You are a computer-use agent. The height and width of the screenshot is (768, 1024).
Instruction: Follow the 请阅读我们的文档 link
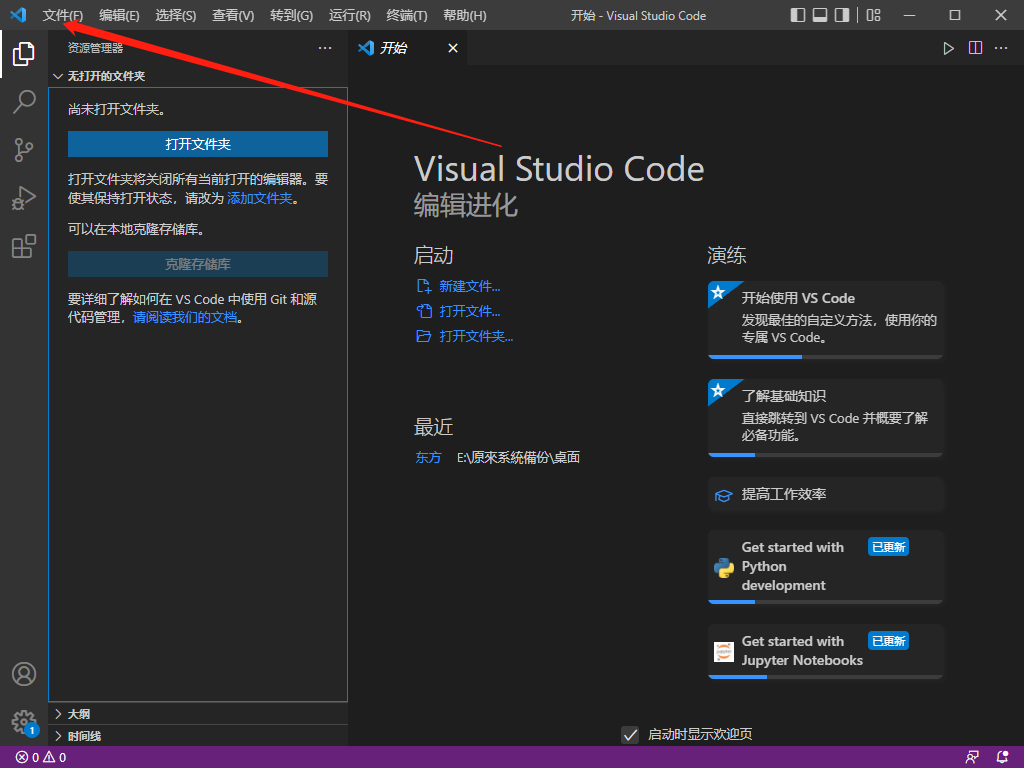click(x=185, y=317)
